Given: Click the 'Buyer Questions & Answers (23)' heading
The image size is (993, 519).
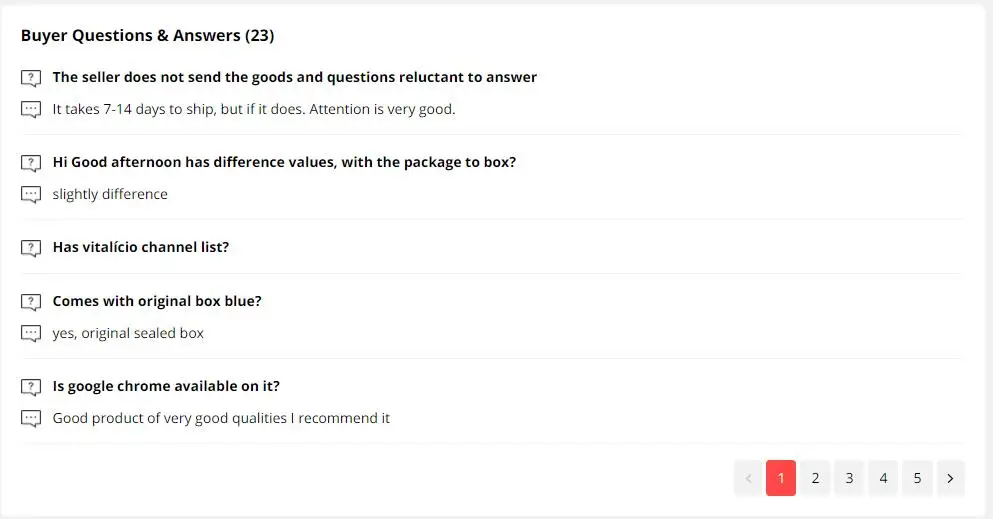Looking at the screenshot, I should [147, 36].
